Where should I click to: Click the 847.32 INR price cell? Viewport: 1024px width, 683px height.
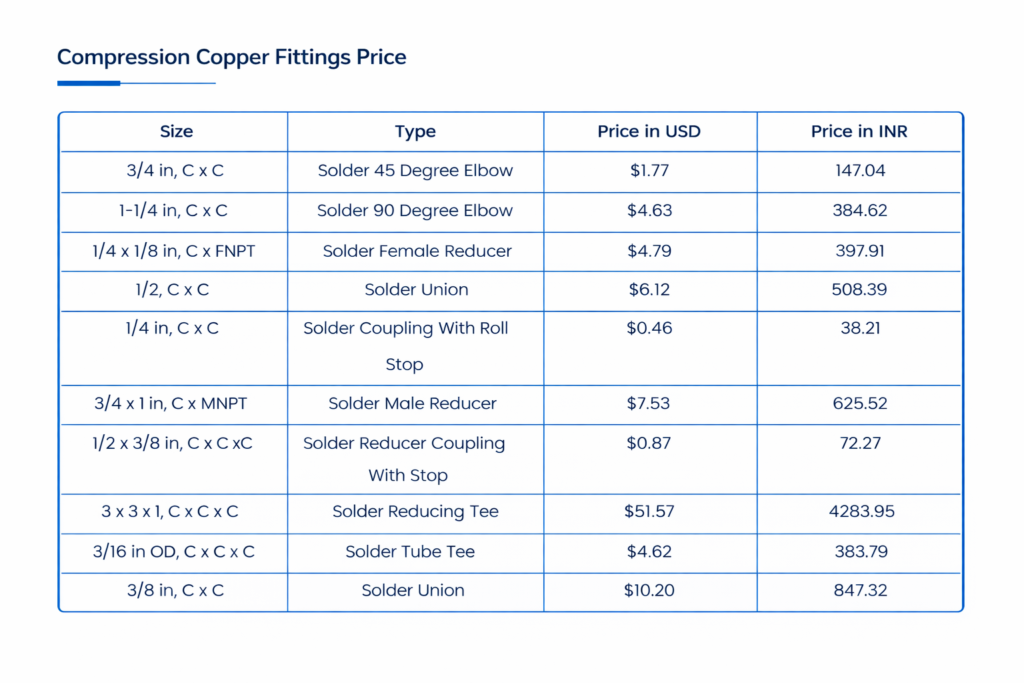pos(859,591)
